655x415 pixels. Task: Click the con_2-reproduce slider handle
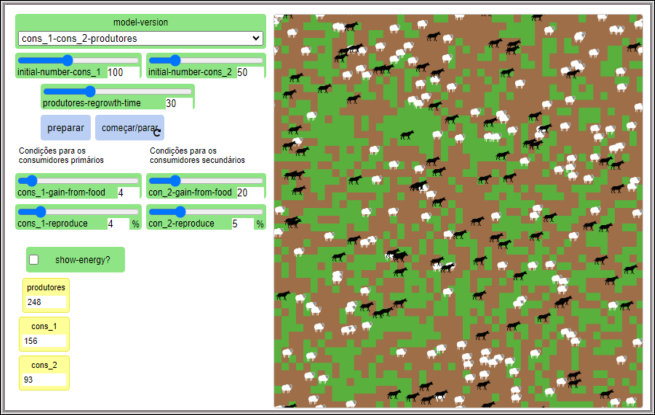pos(180,211)
